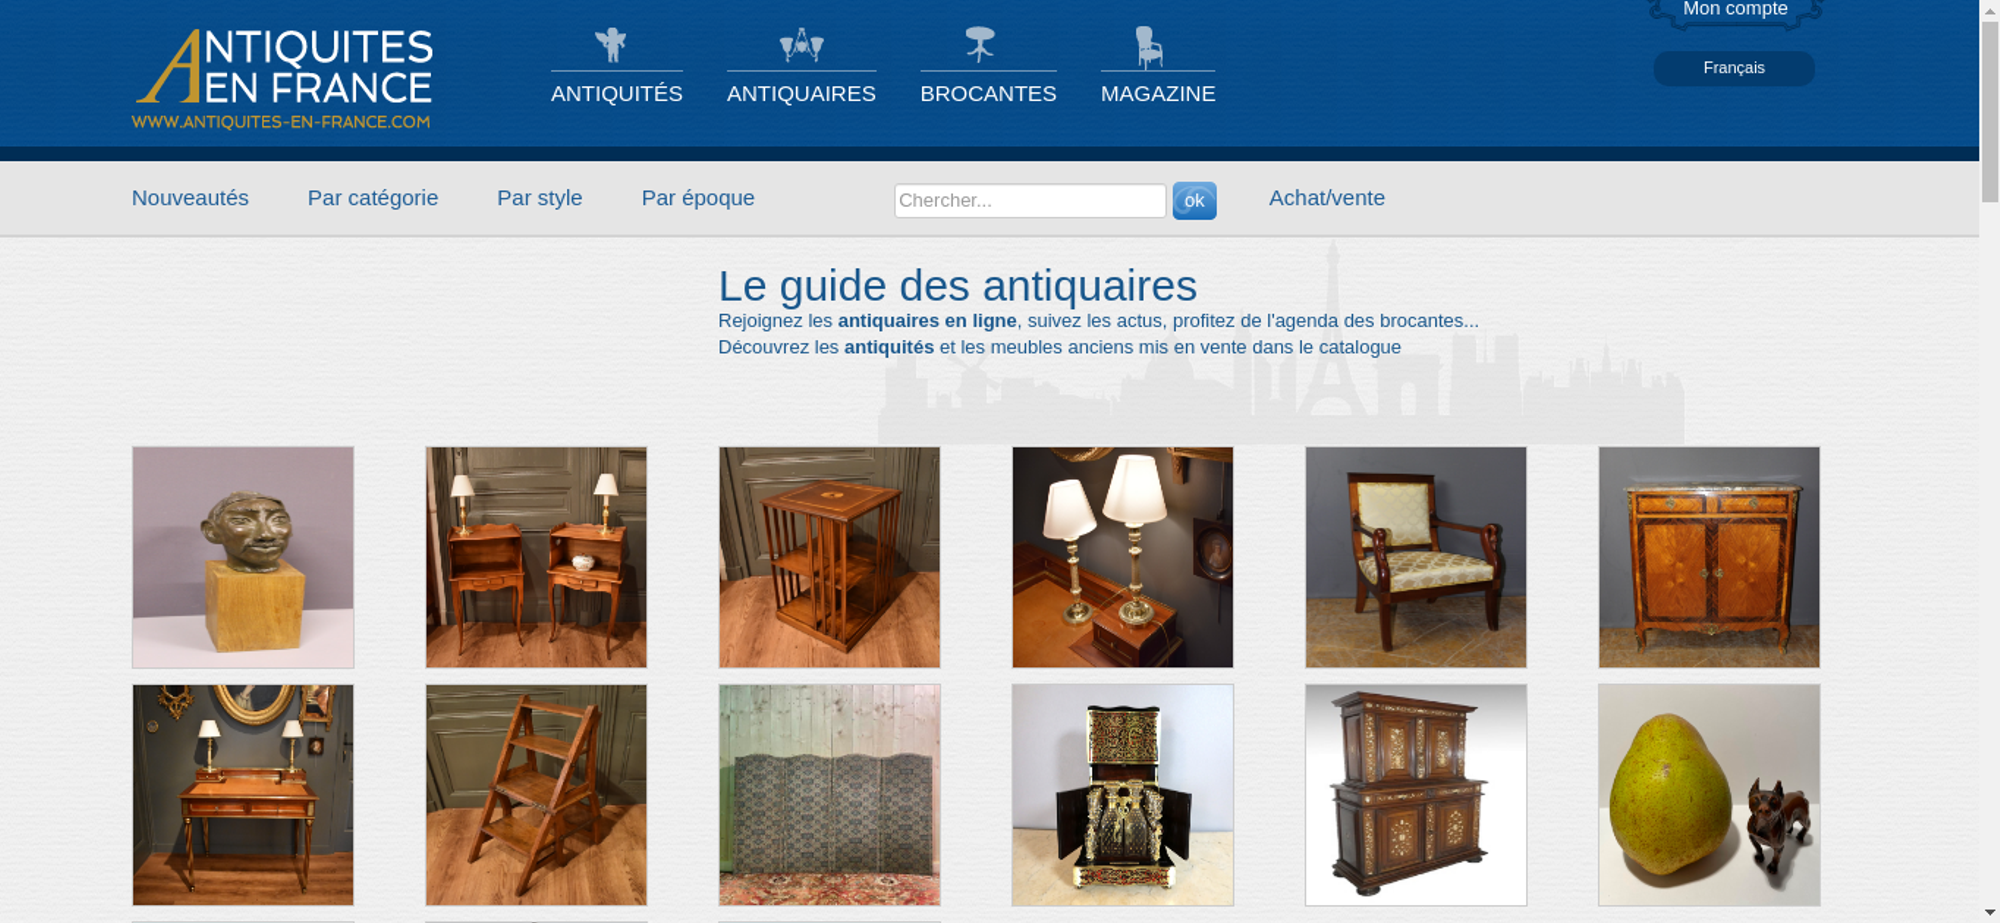Click the page vertical scrollbar

tap(1990, 460)
